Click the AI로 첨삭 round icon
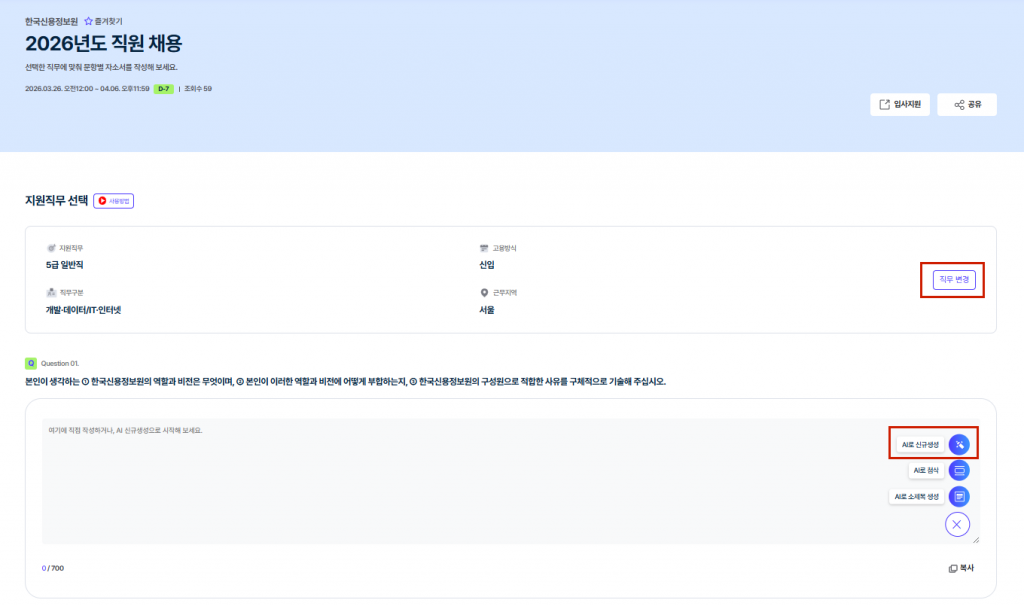Image resolution: width=1024 pixels, height=606 pixels. 959,470
